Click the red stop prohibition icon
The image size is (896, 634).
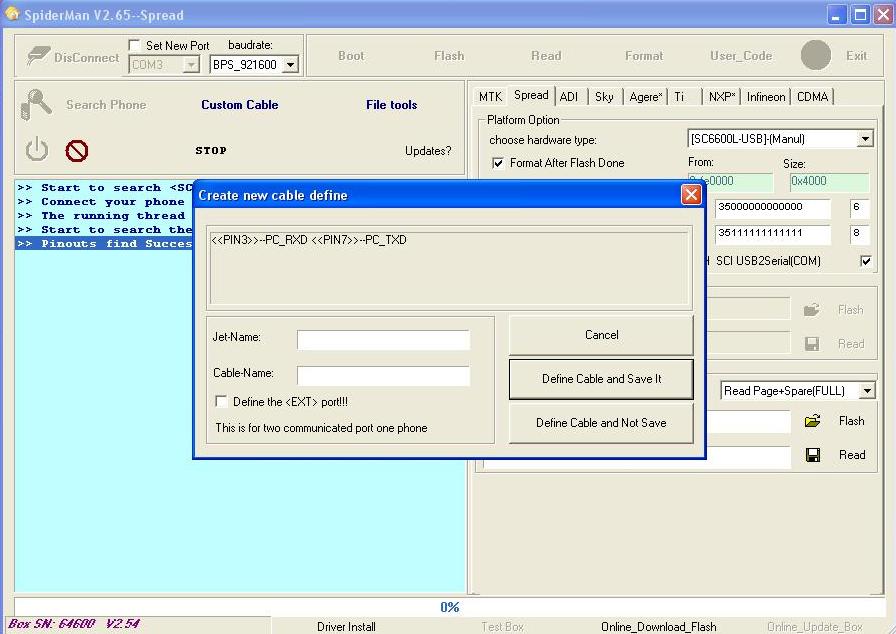(x=77, y=151)
